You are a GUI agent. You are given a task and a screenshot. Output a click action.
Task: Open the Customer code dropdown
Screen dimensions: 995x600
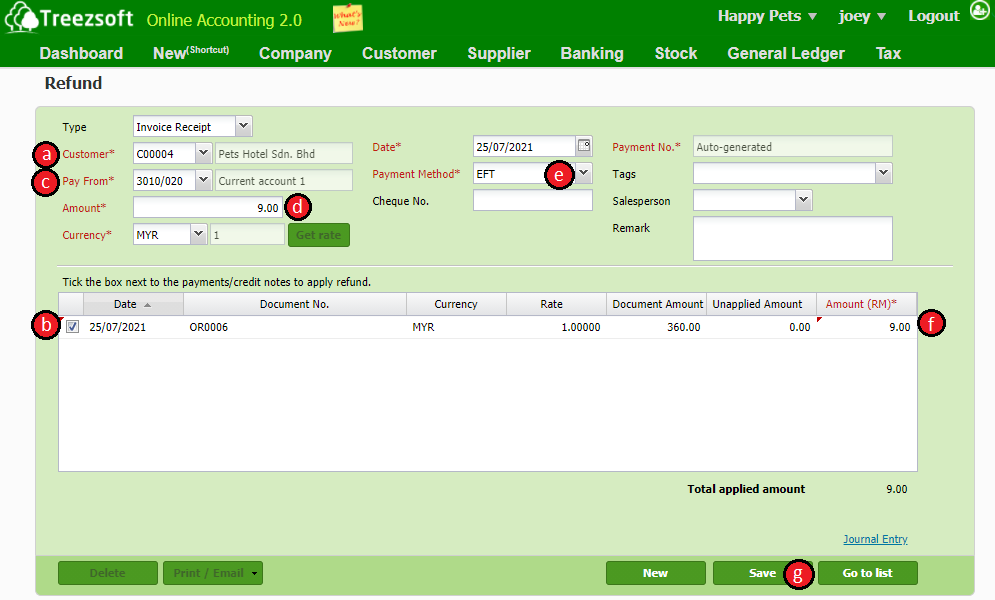pyautogui.click(x=203, y=153)
